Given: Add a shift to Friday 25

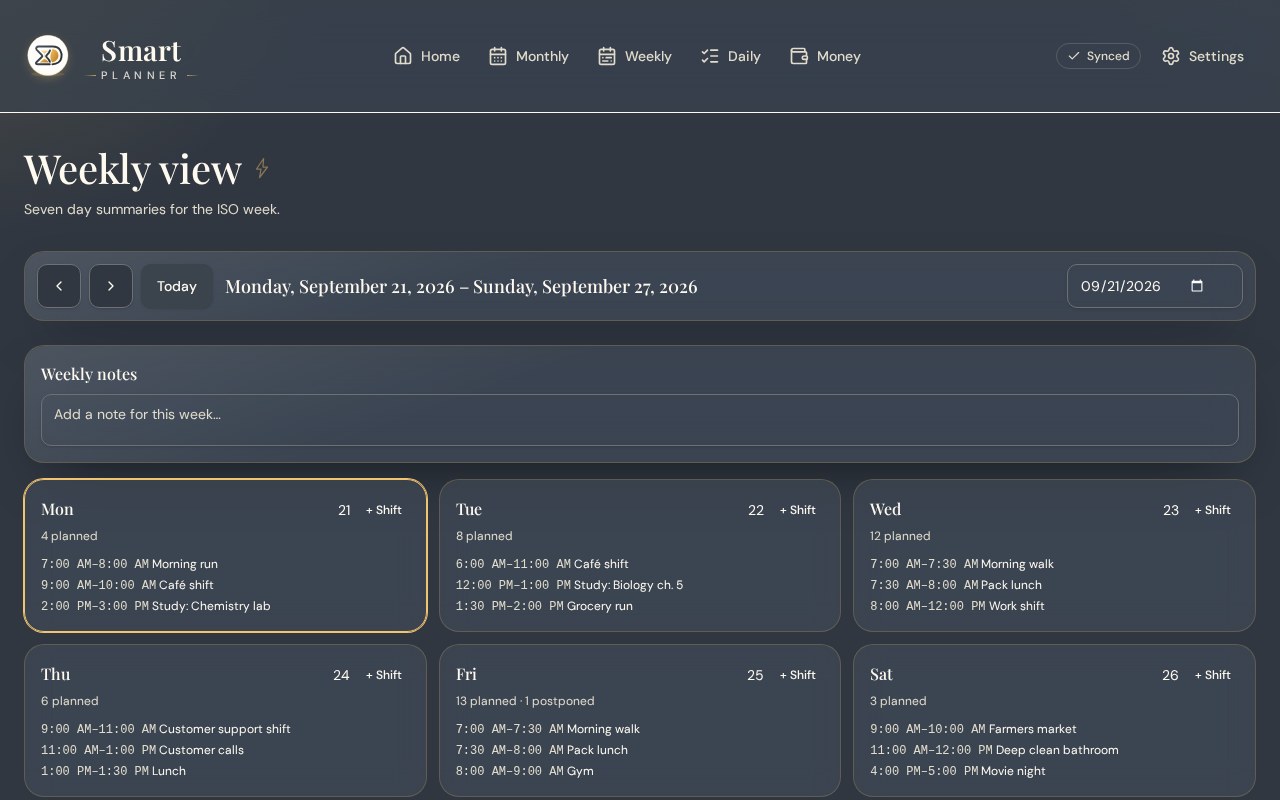Looking at the screenshot, I should point(798,675).
